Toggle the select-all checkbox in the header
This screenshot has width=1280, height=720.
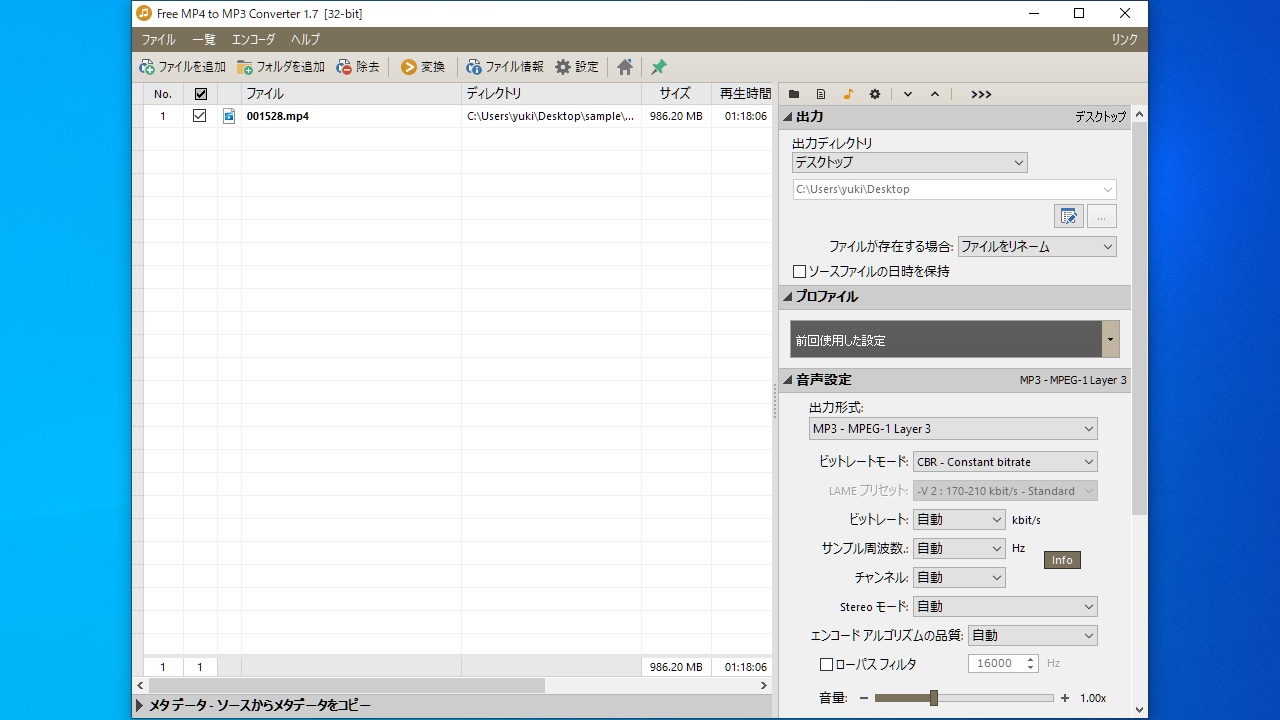(200, 94)
